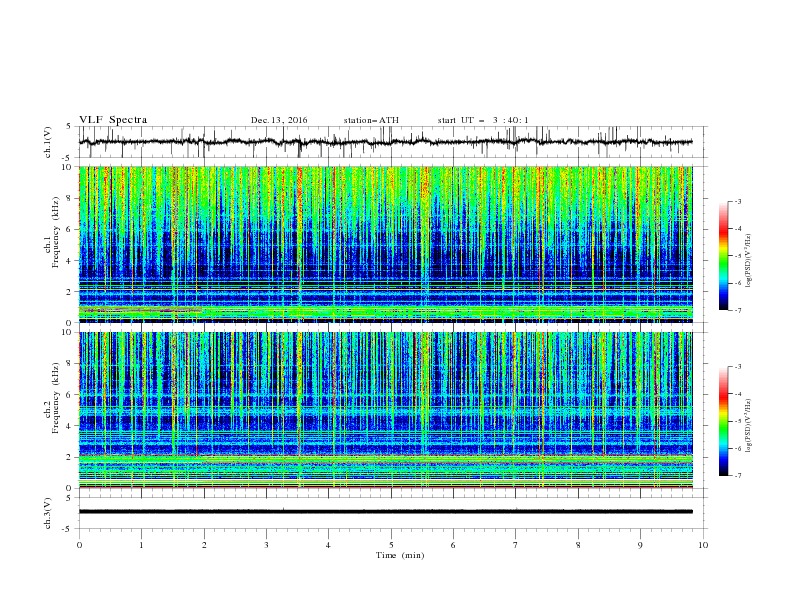Click the "ch.1(V)" axis label
Image resolution: width=792 pixels, height=612 pixels.
(48, 142)
